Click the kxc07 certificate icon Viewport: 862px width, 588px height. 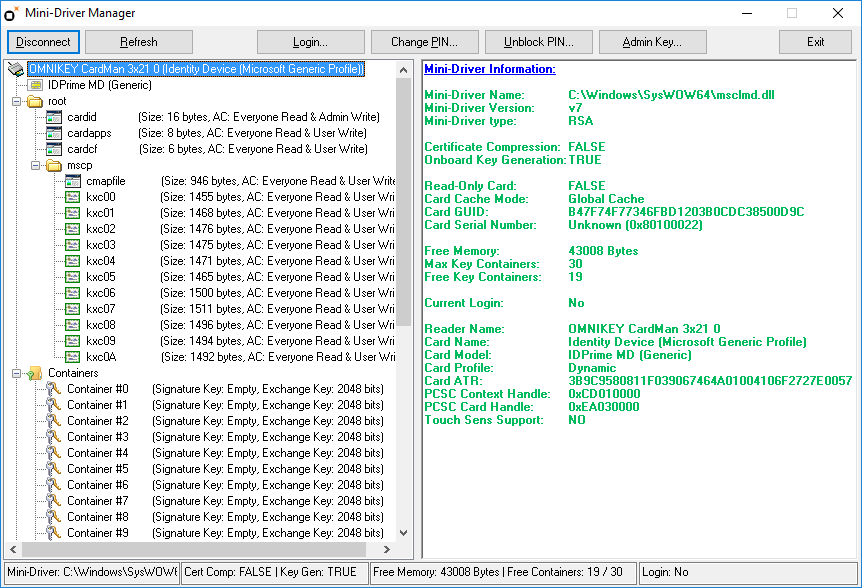pyautogui.click(x=73, y=309)
